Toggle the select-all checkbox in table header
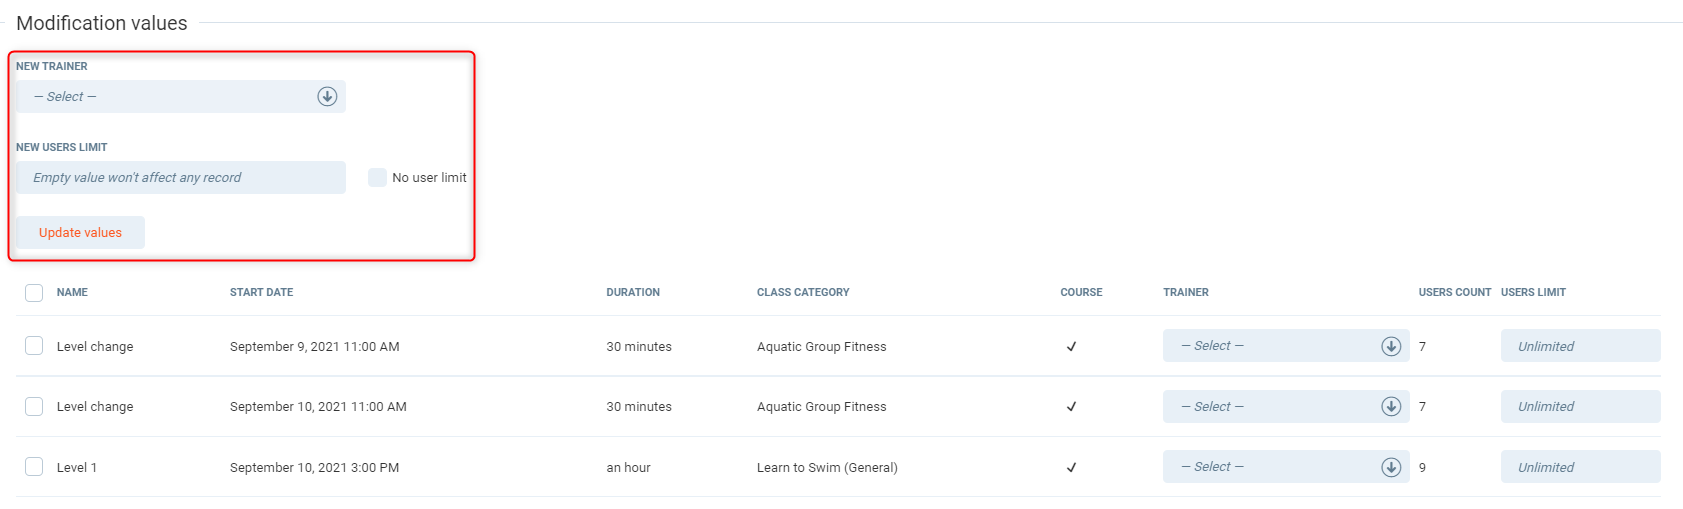 [x=34, y=293]
